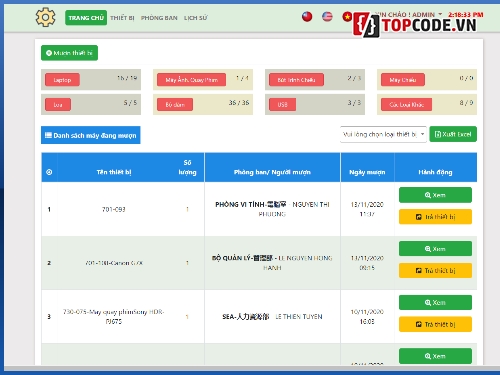View details of row 1 with Xem
The height and width of the screenshot is (375, 500).
(435, 195)
